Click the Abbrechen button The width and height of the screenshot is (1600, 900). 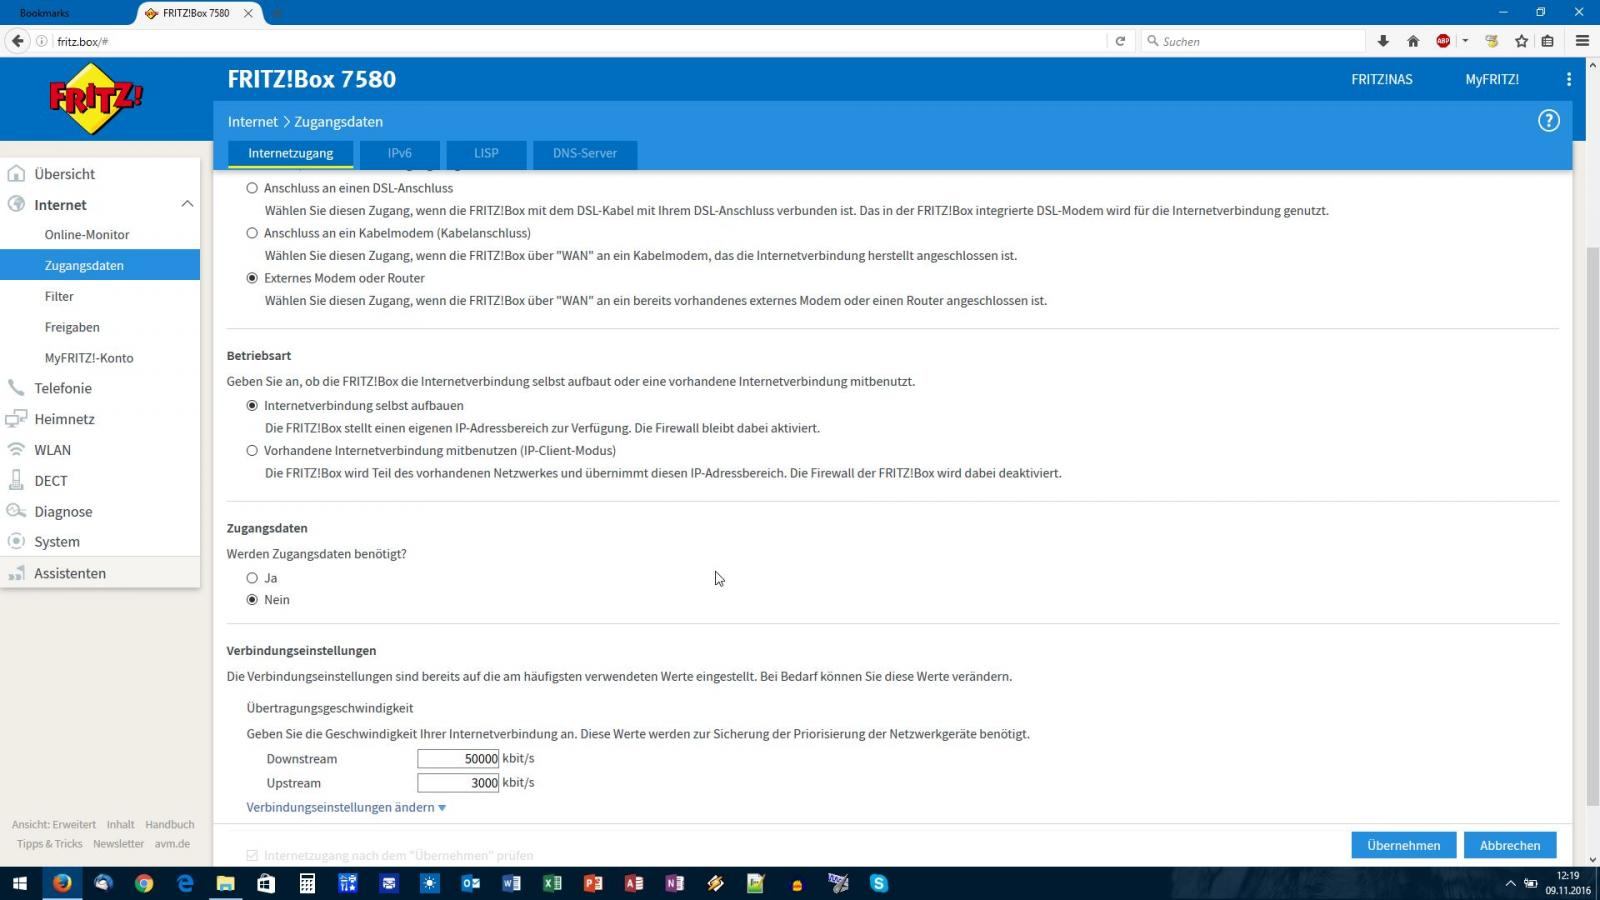(x=1510, y=845)
